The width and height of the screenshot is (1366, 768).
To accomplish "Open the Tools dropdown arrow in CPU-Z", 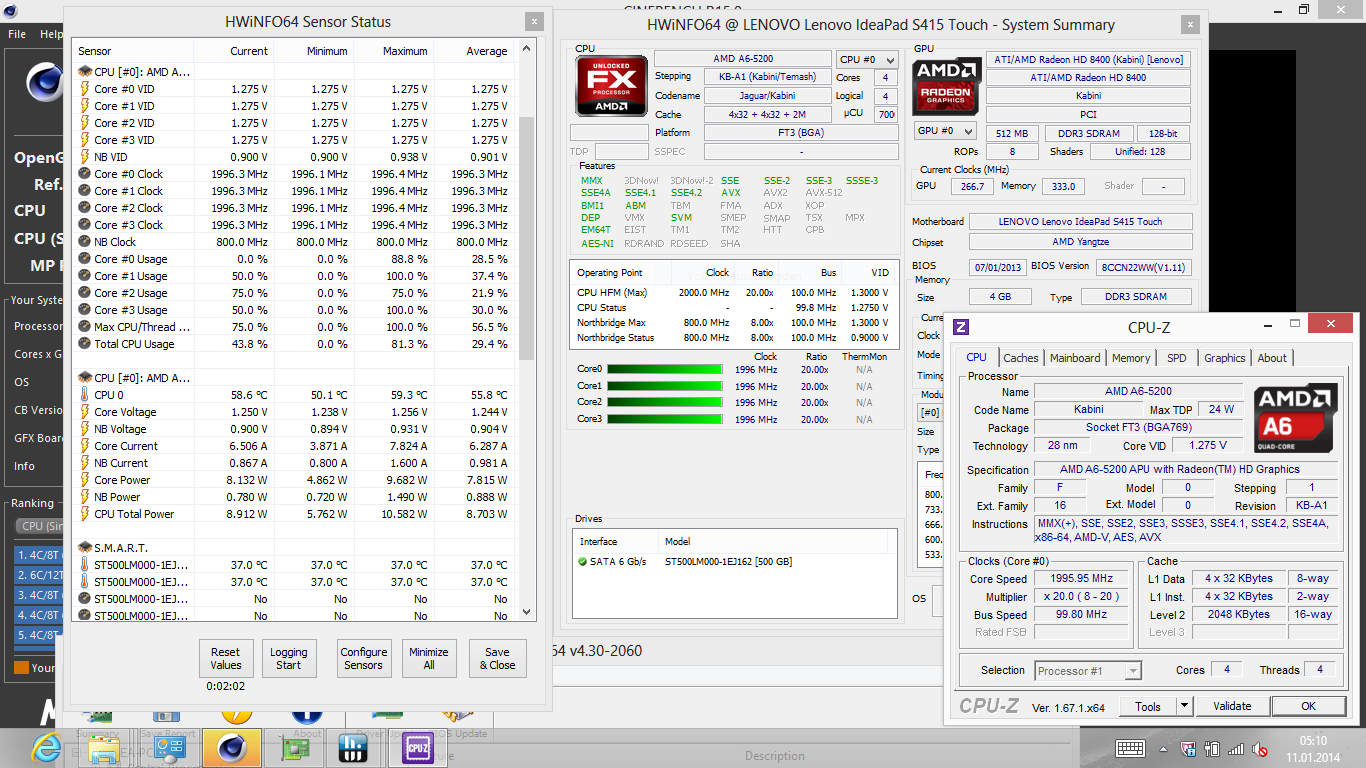I will pyautogui.click(x=1185, y=706).
